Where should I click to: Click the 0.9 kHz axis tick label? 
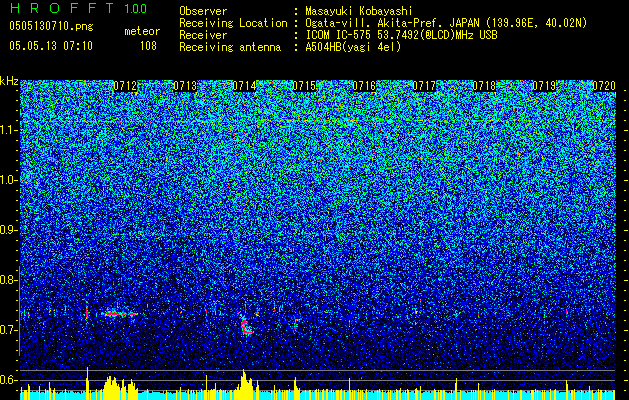(x=8, y=230)
